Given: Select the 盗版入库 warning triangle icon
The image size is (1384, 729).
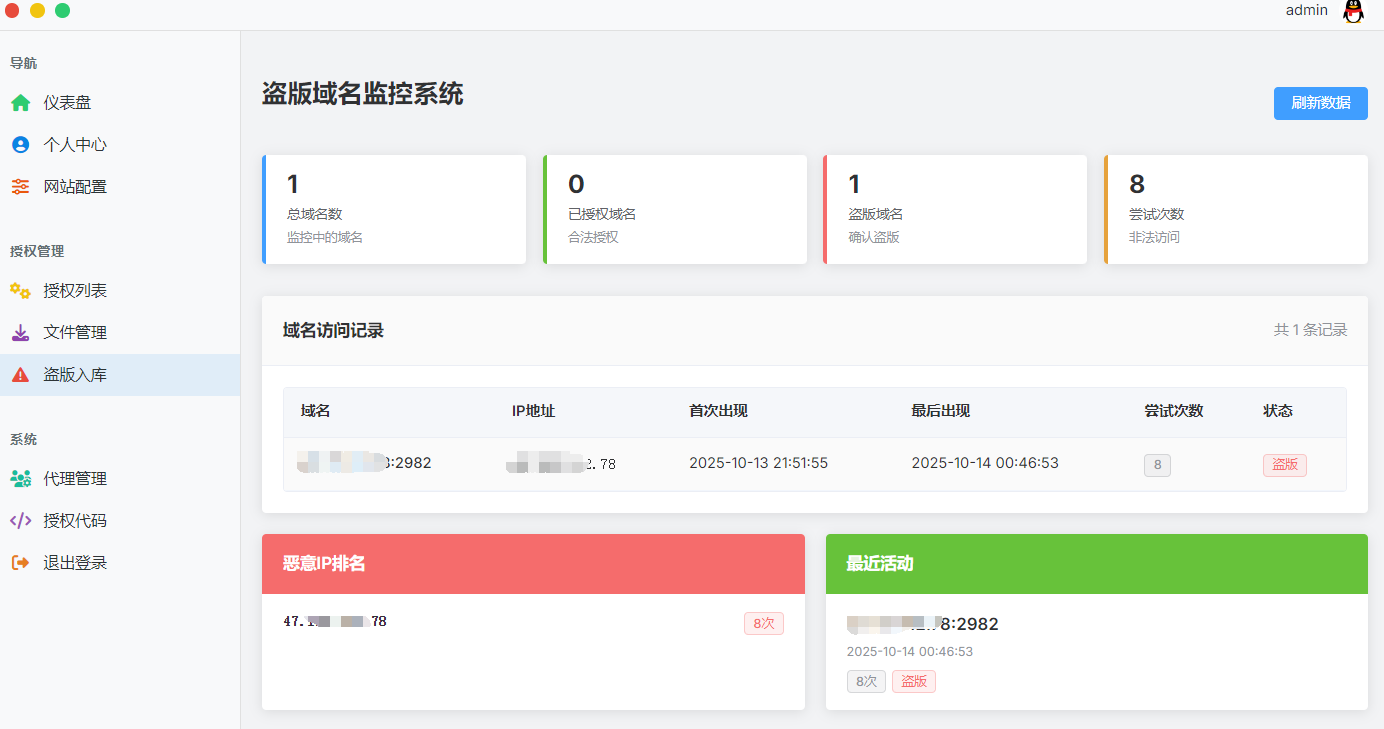Looking at the screenshot, I should [x=20, y=374].
